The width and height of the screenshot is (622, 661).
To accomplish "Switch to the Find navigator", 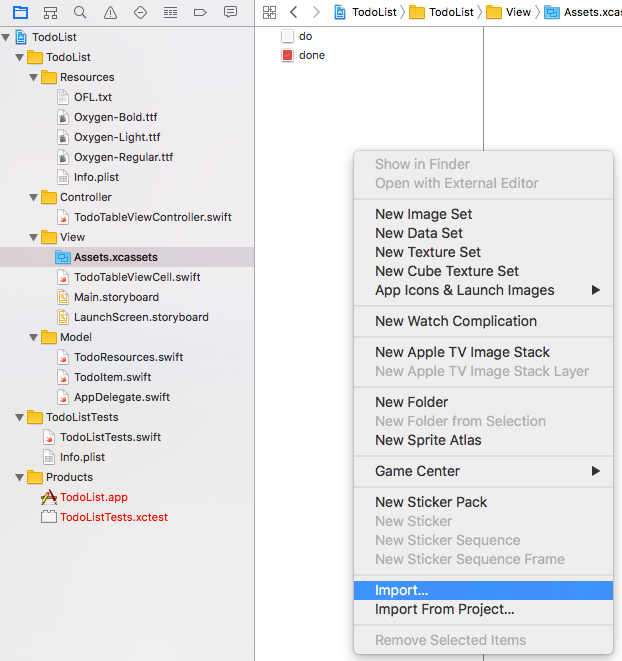I will tap(80, 12).
